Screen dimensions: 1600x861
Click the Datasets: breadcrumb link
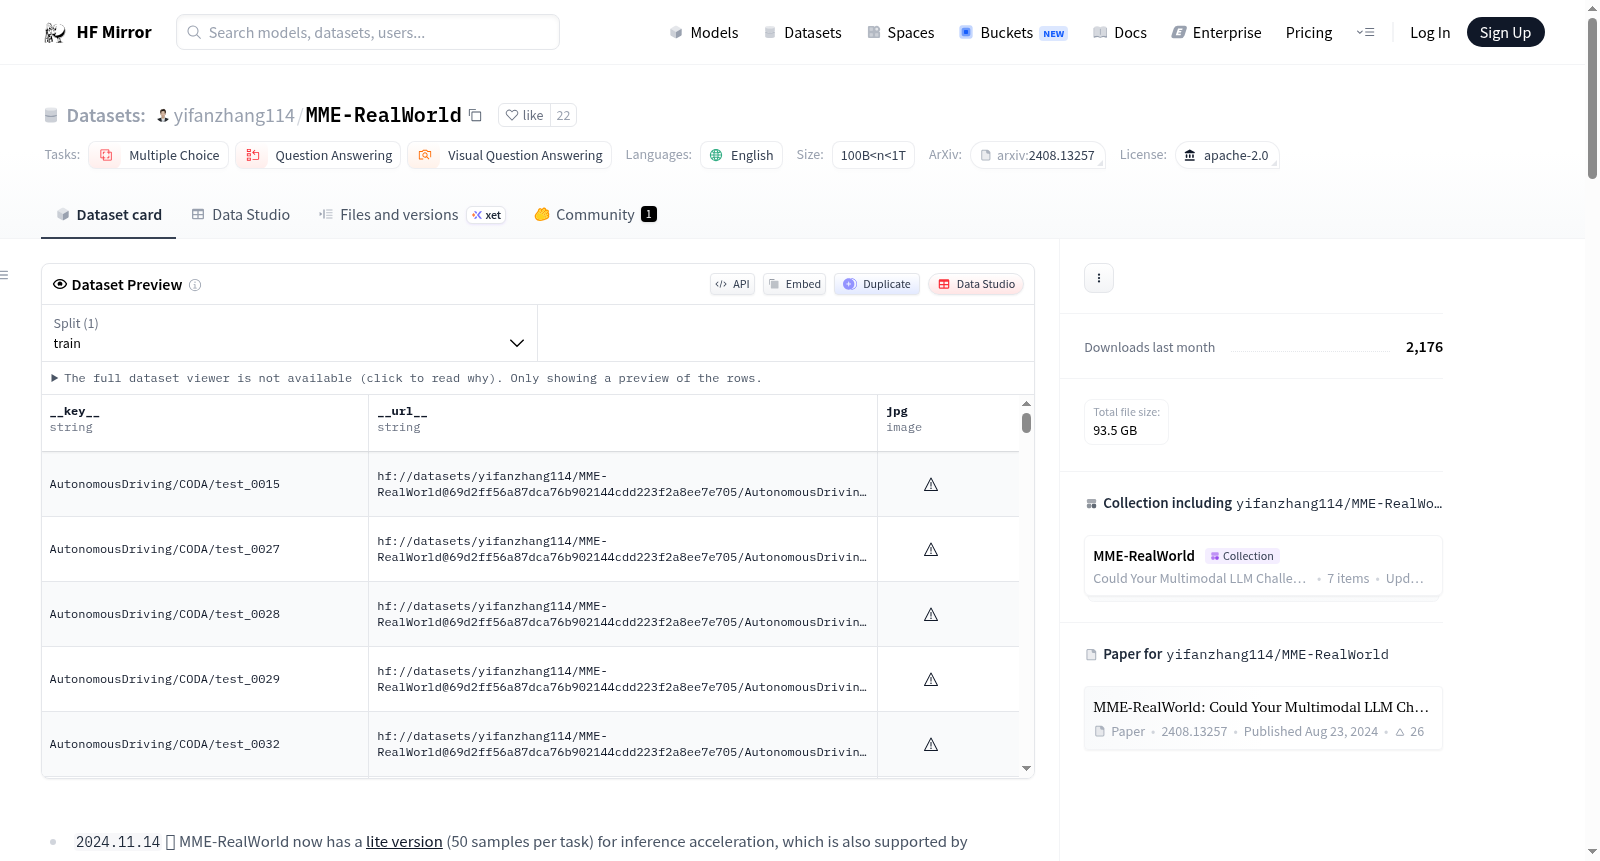pos(106,116)
